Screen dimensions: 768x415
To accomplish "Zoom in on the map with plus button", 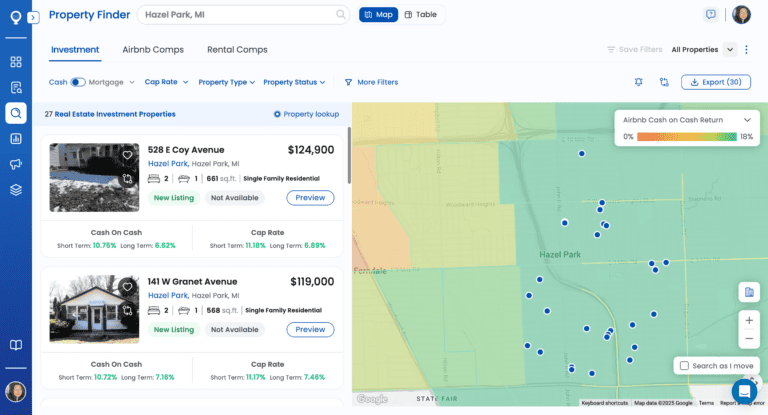I will 749,320.
